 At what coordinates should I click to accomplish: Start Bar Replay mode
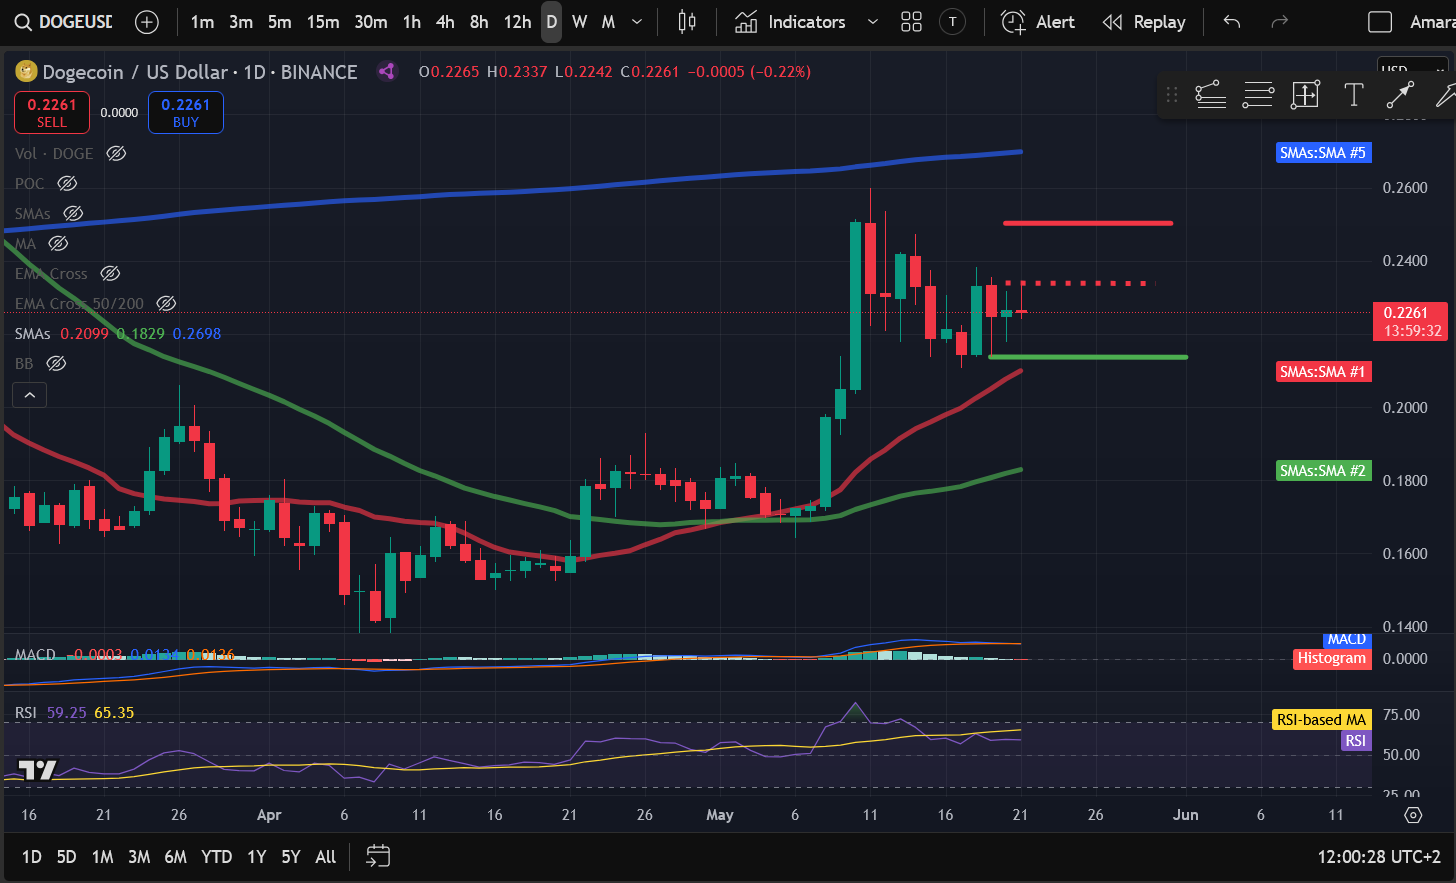pyautogui.click(x=1144, y=22)
